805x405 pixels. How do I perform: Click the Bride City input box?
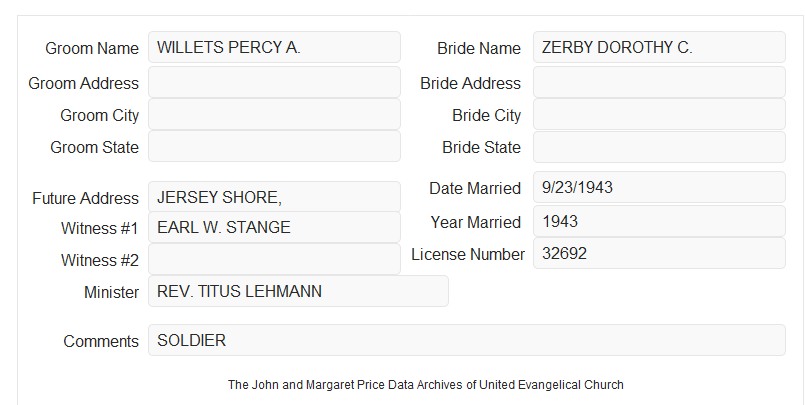[x=659, y=114]
